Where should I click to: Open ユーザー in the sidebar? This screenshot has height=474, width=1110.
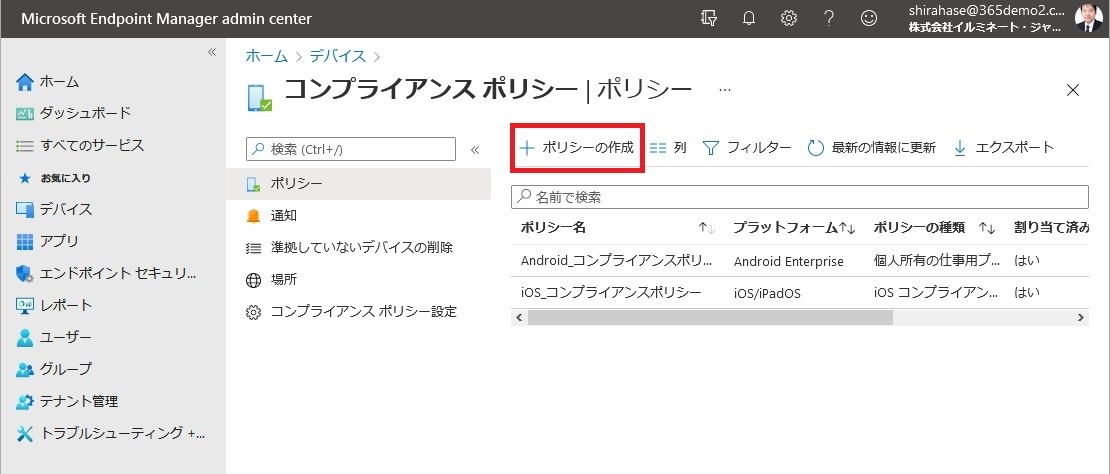[54, 337]
